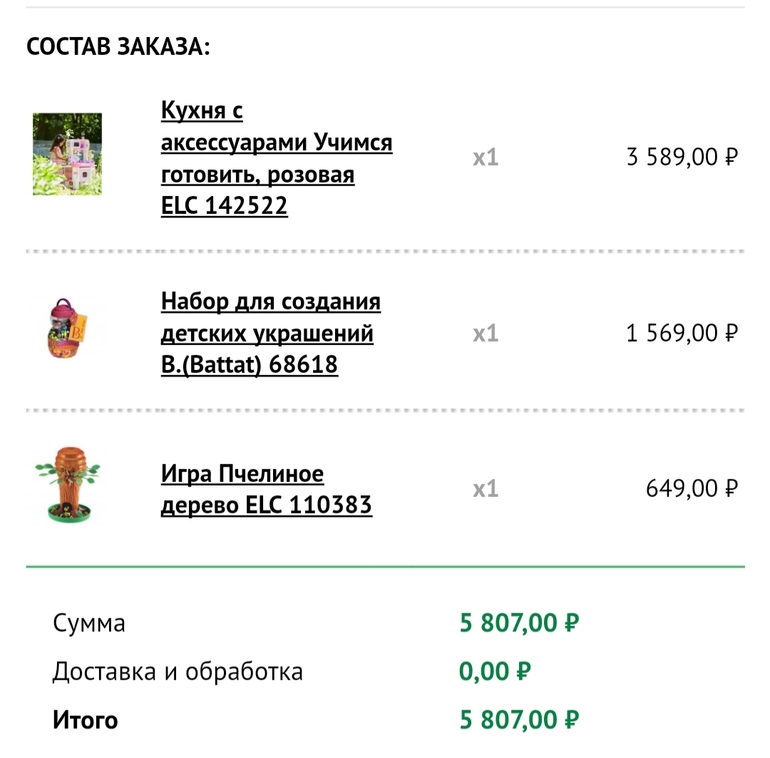Click the x1 quantity for the Battat set
Viewport: 770px width, 758px height.
(x=485, y=333)
